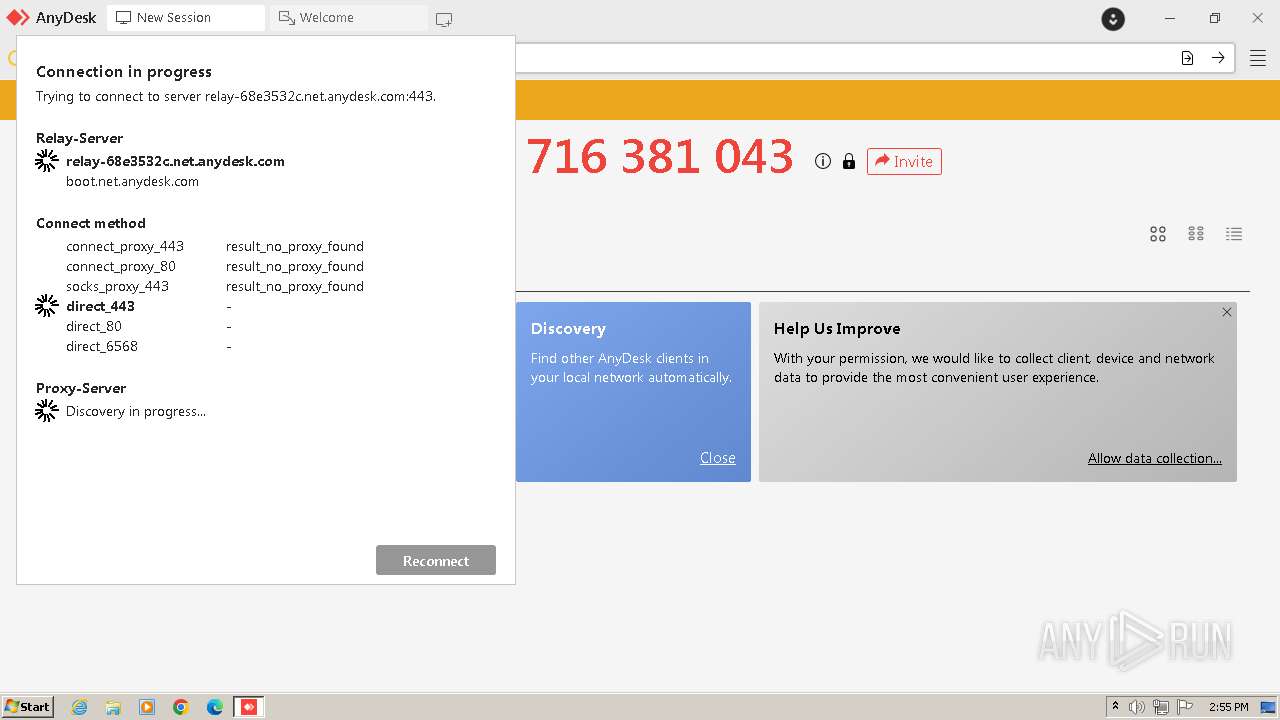Click the file transfer icon in address bar
This screenshot has width=1280, height=720.
tap(1187, 58)
